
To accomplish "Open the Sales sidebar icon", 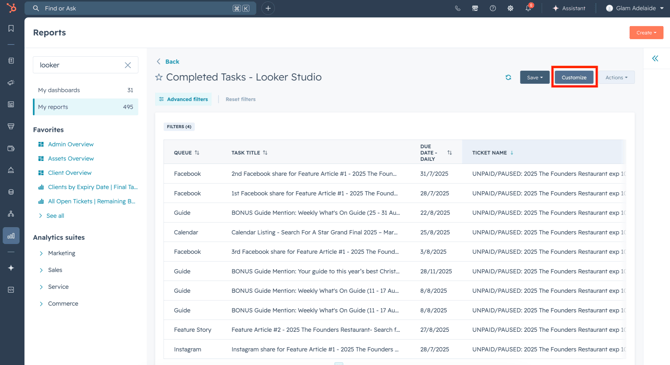I will tap(11, 126).
